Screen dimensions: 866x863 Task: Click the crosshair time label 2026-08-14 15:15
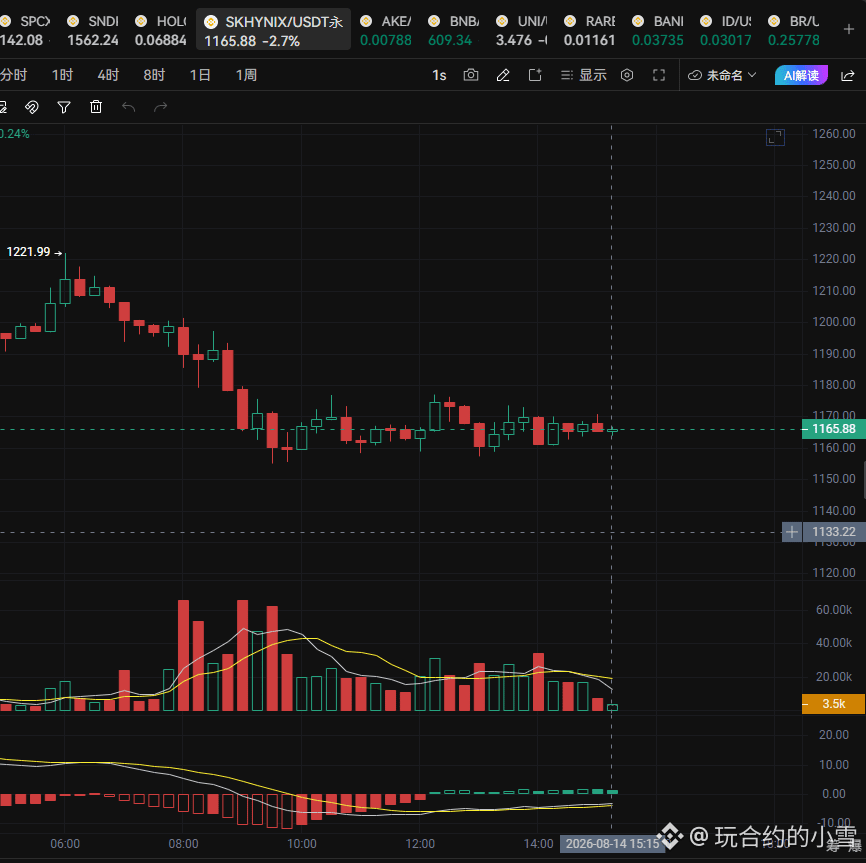[x=612, y=844]
